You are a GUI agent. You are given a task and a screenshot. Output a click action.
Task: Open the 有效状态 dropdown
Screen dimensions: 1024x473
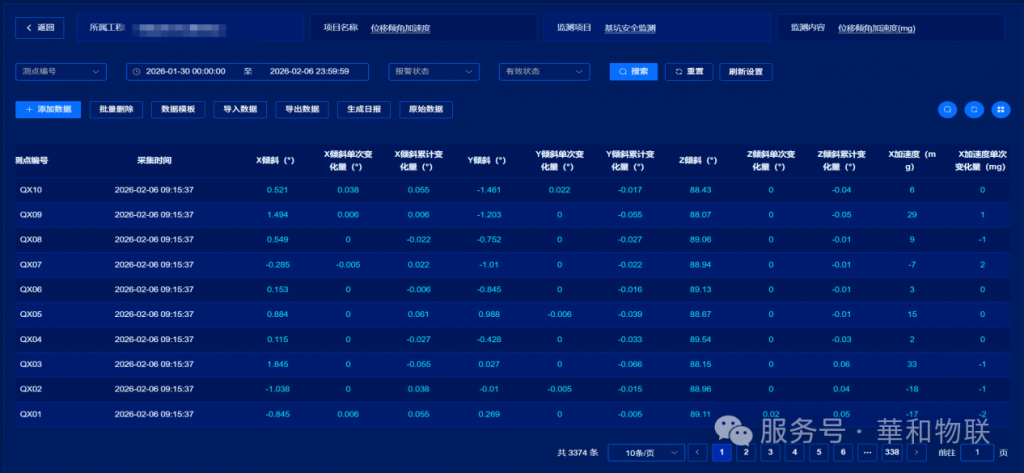544,71
